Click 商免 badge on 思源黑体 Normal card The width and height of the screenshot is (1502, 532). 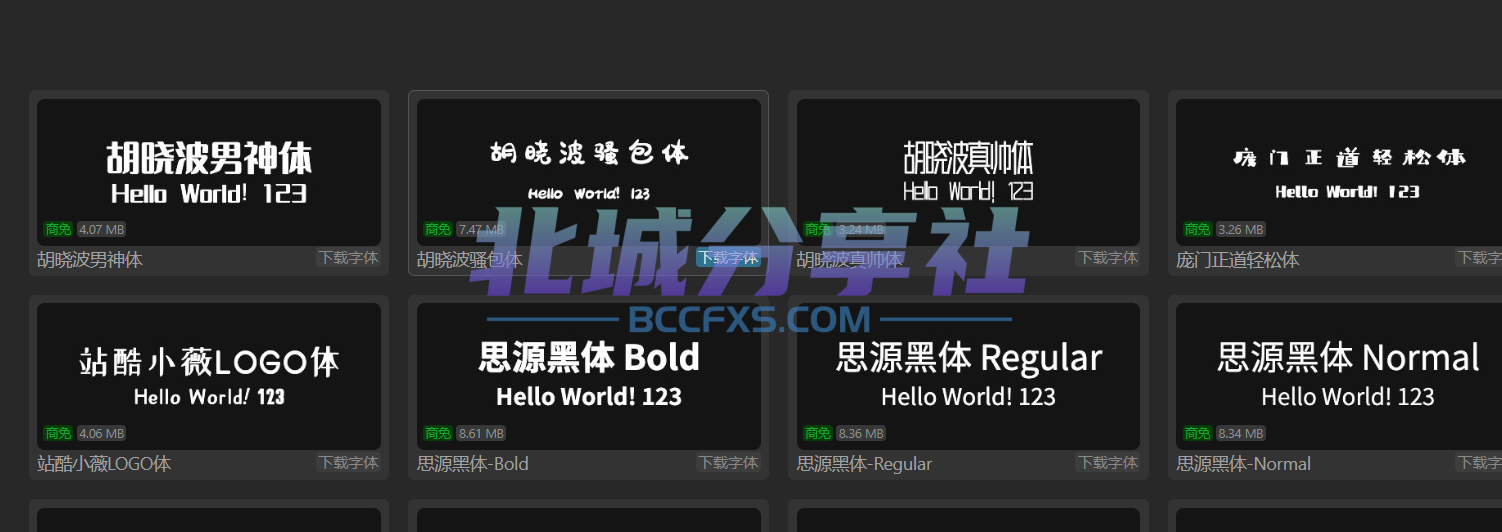pyautogui.click(x=1198, y=434)
